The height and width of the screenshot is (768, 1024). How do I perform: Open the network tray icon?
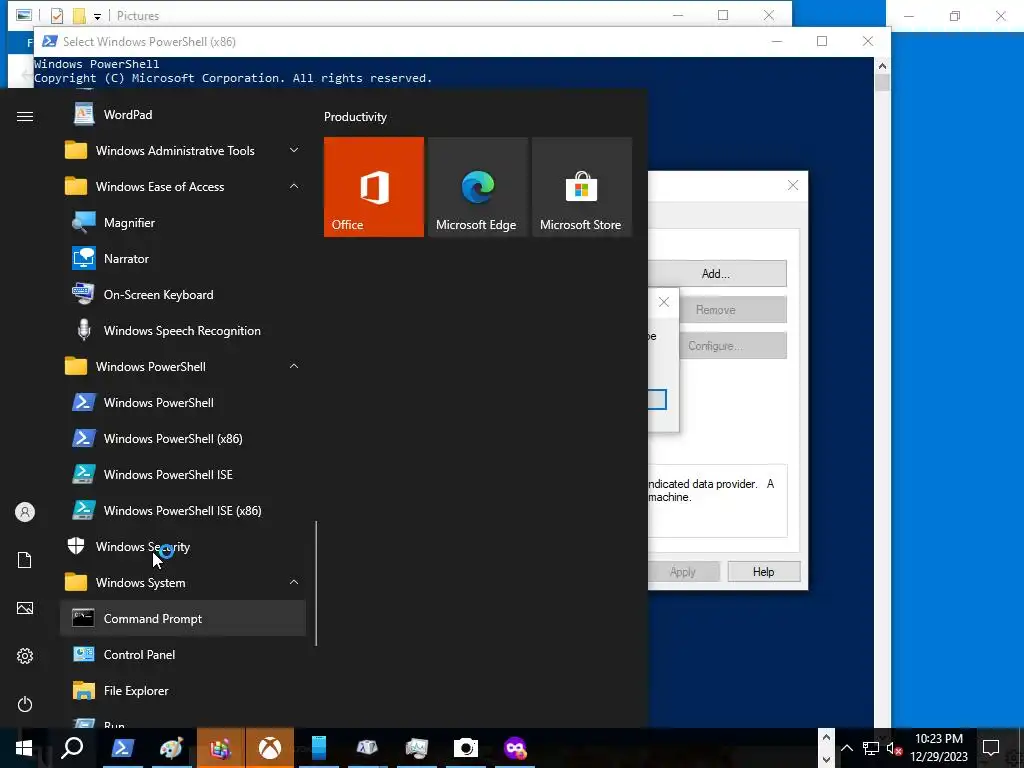coord(871,748)
